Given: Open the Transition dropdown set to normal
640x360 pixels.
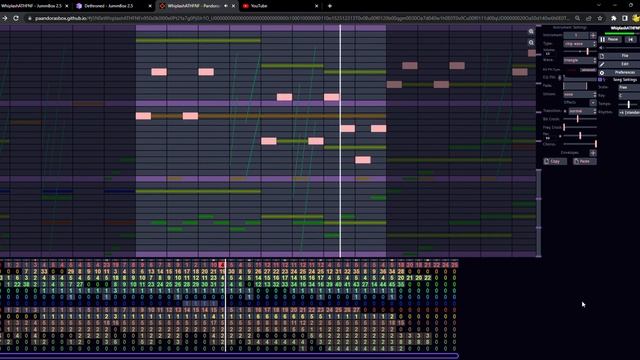Looking at the screenshot, I should (x=582, y=111).
